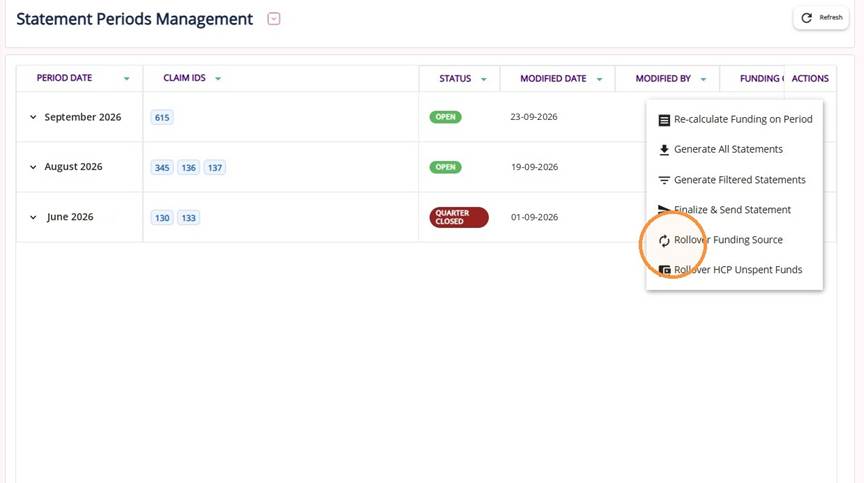Viewport: 864px width, 483px height.
Task: Click the filter icon for Generate Filtered Statements
Action: coord(664,180)
